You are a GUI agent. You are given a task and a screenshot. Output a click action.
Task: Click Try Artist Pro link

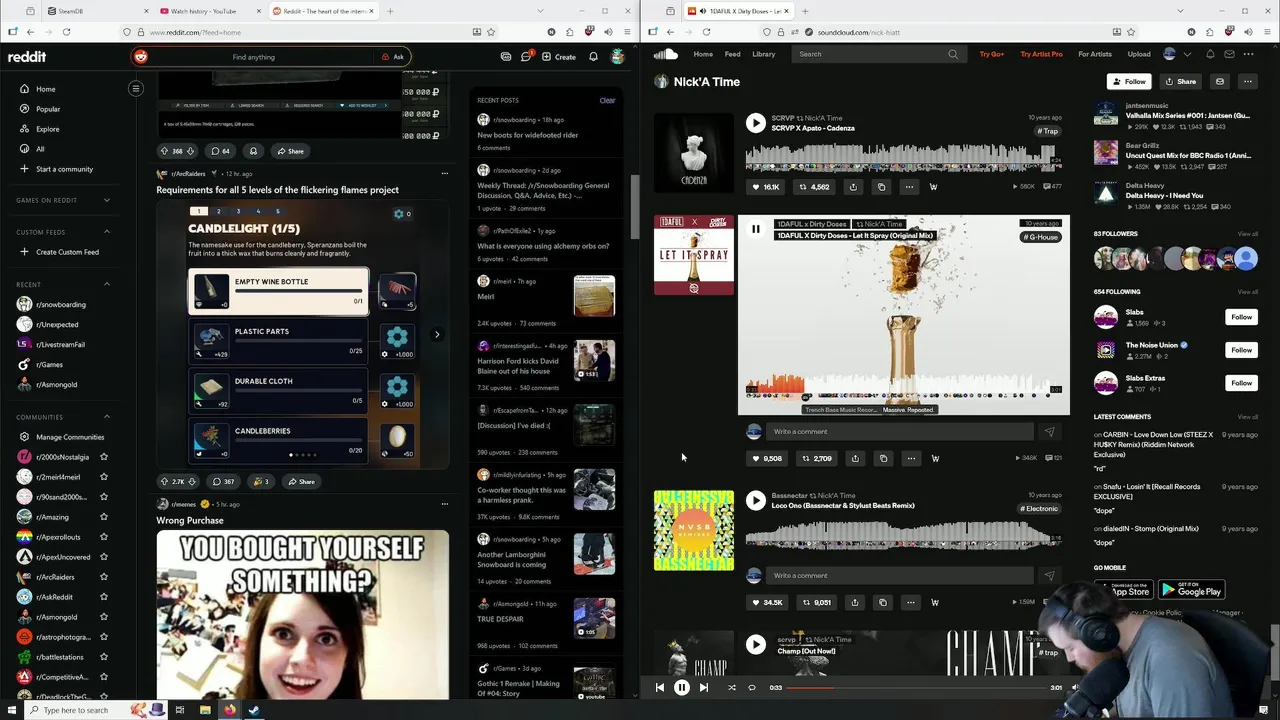(1041, 54)
